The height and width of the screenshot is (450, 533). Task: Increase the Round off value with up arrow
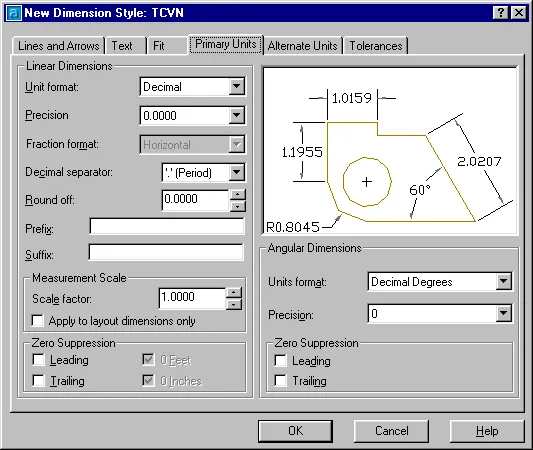click(x=238, y=195)
